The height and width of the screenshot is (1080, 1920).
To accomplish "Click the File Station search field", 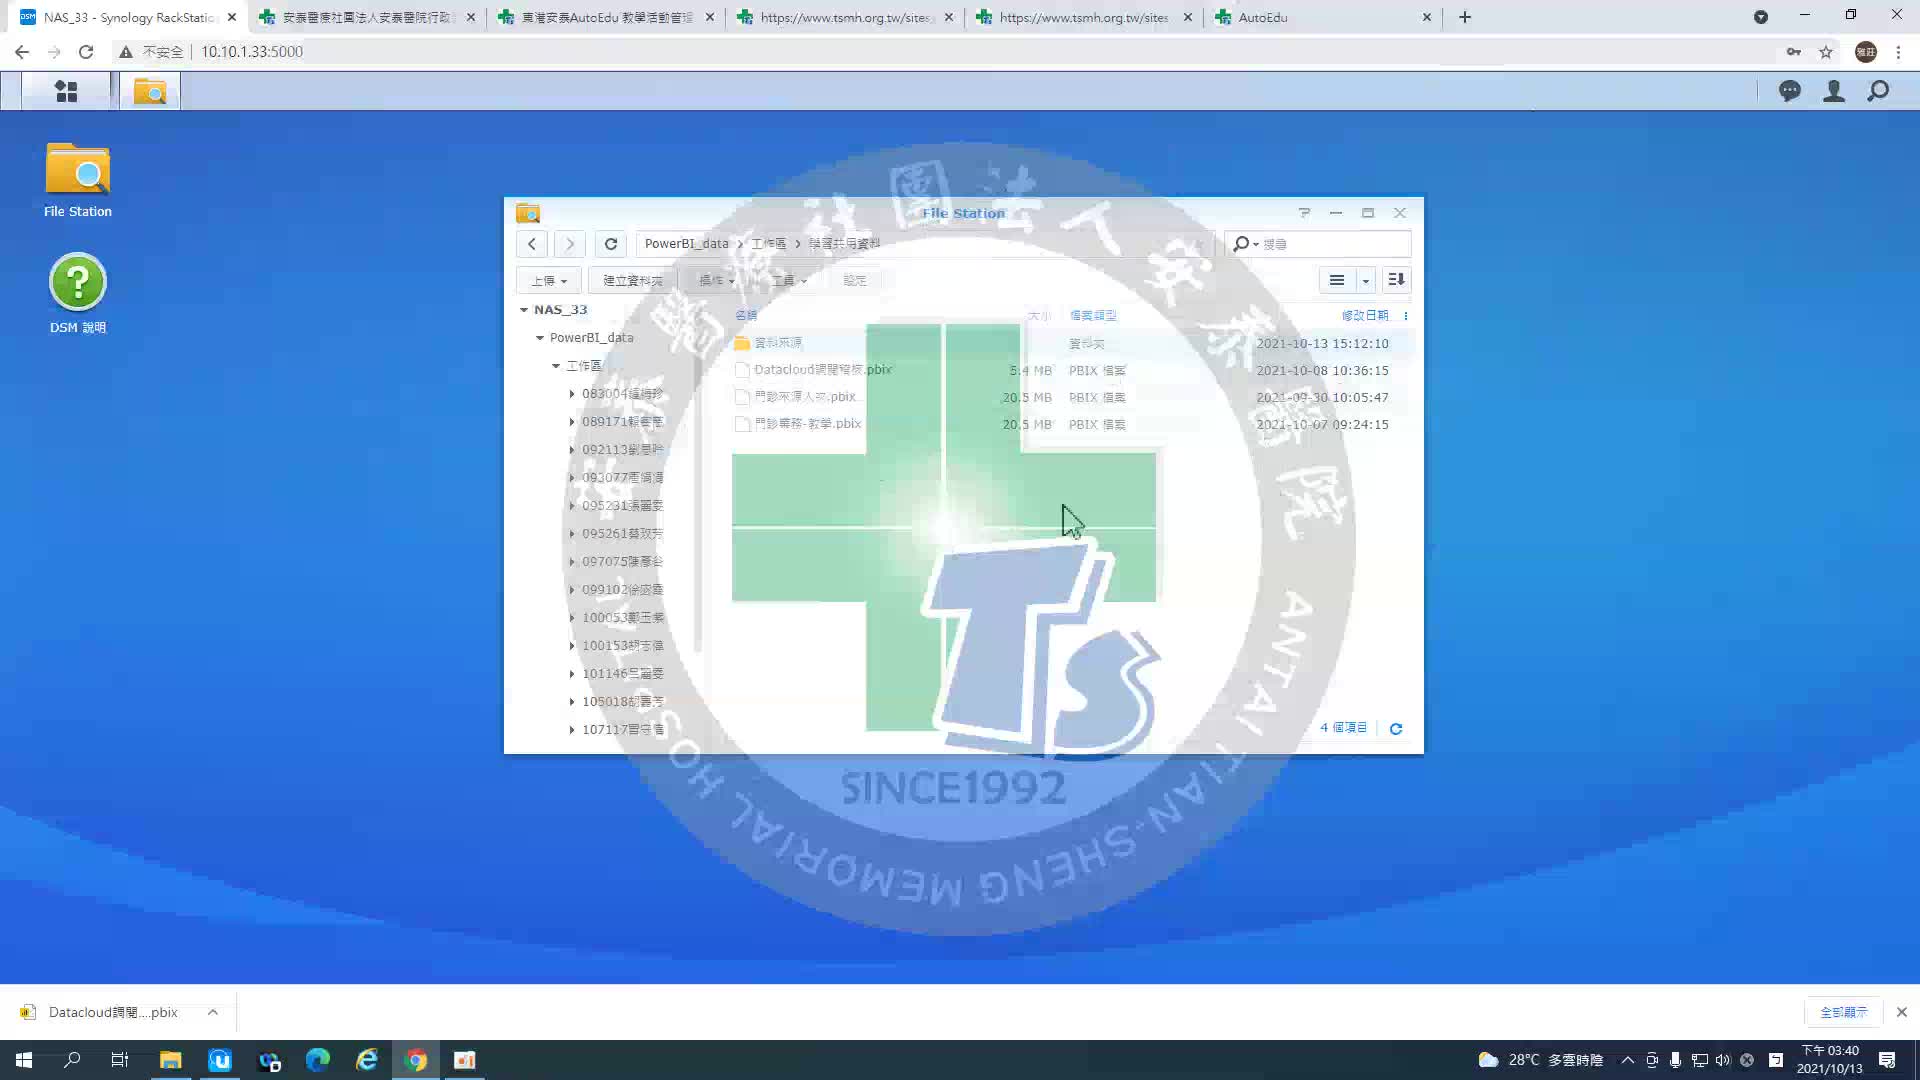I will [x=1318, y=244].
